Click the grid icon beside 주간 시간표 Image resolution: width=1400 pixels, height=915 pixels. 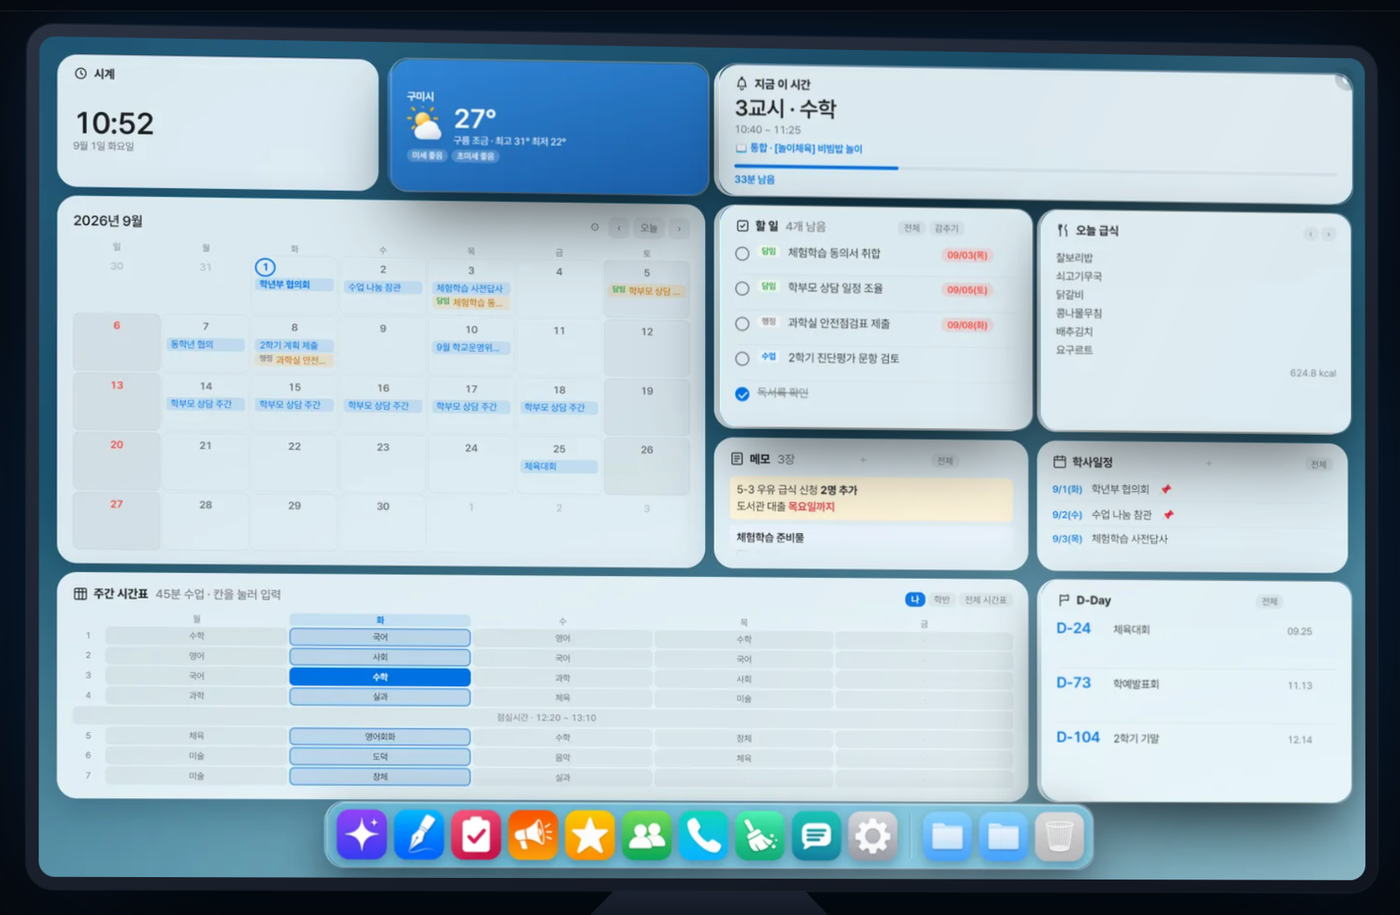pyautogui.click(x=80, y=593)
